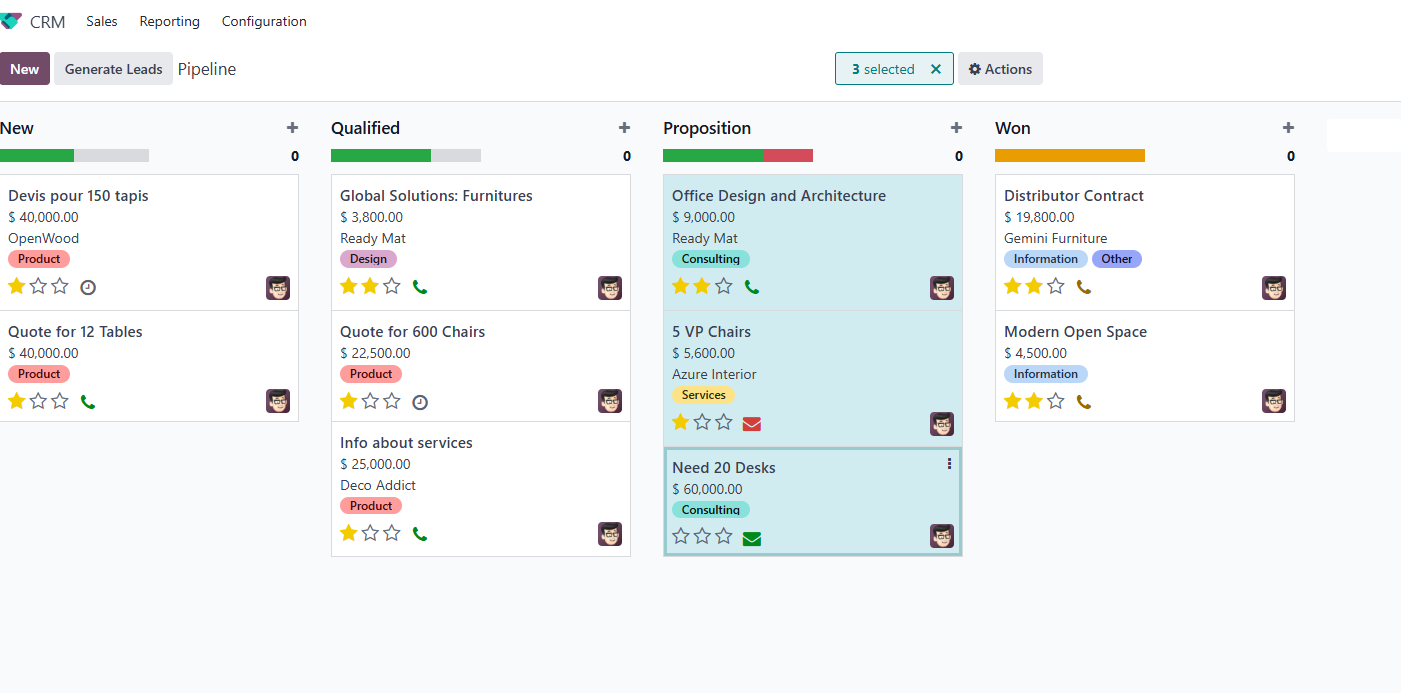Click the OpenWood customer name
This screenshot has width=1401, height=693.
coord(43,238)
